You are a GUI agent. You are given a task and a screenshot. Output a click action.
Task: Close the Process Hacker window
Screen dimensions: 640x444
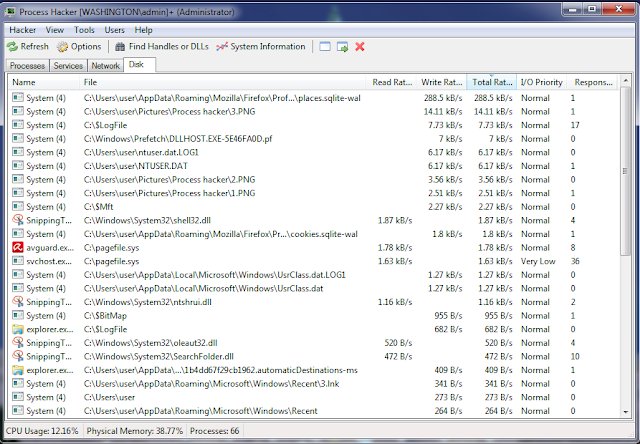click(x=618, y=9)
